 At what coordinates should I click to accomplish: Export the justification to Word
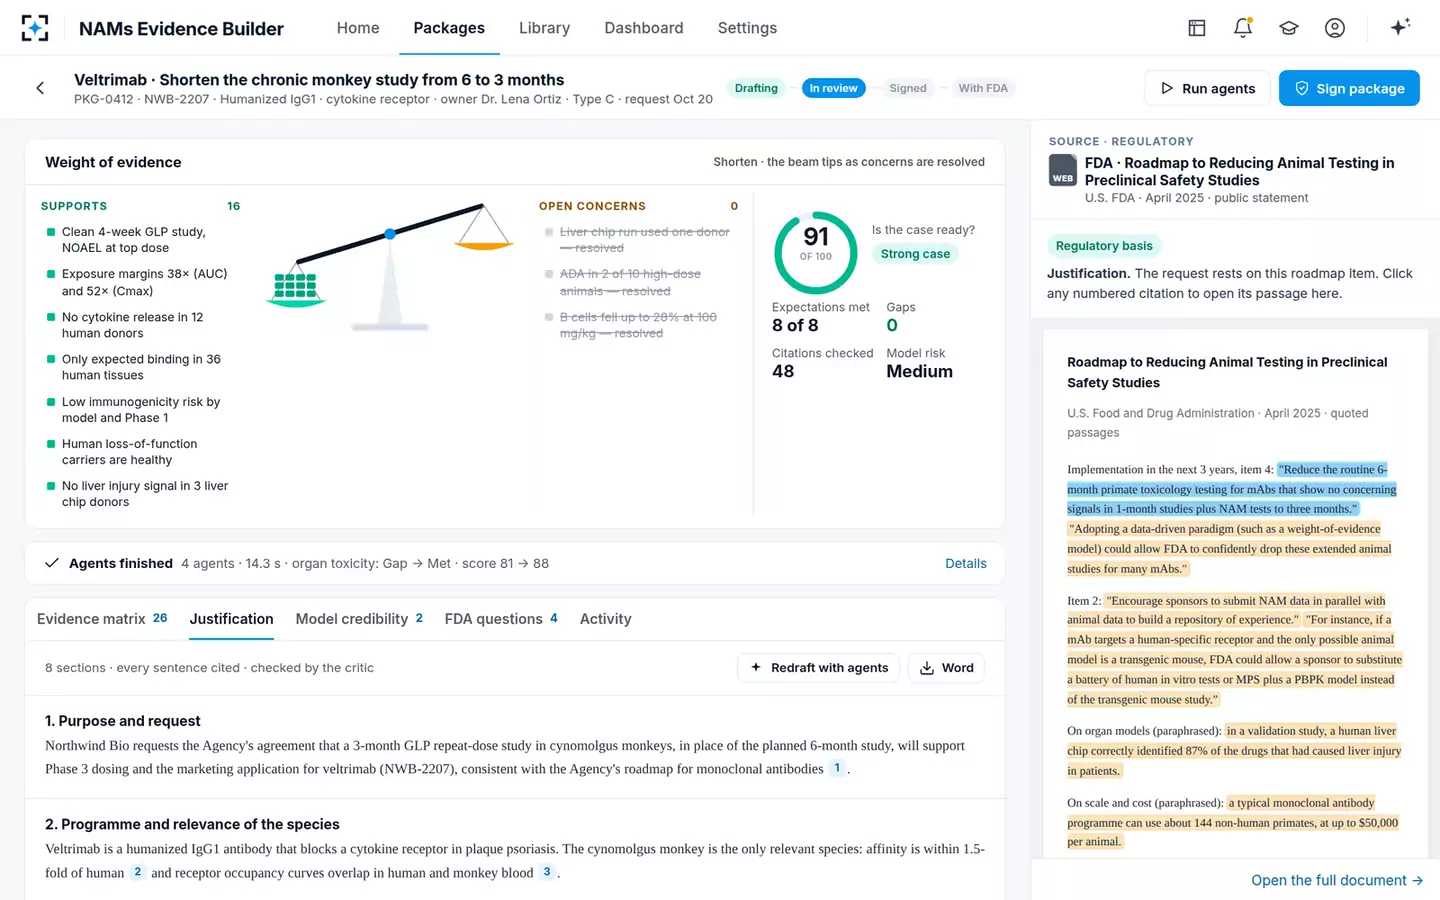tap(946, 668)
